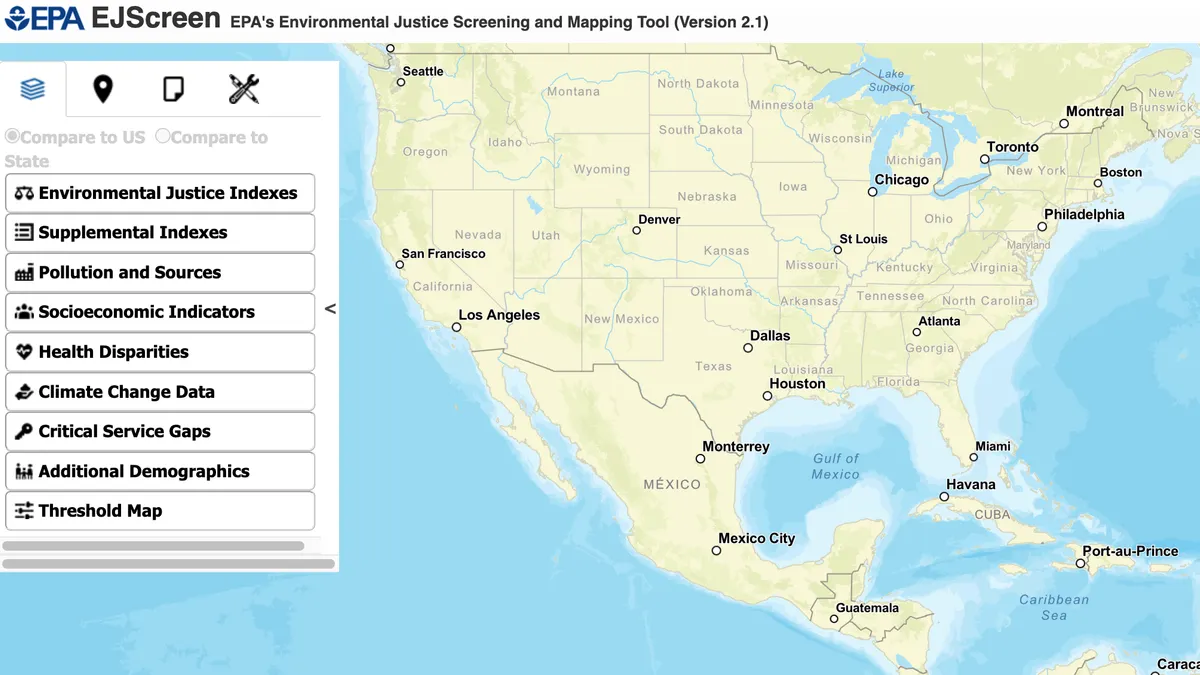Viewport: 1200px width, 675px height.
Task: Click the Guatemala city marker
Action: click(834, 619)
